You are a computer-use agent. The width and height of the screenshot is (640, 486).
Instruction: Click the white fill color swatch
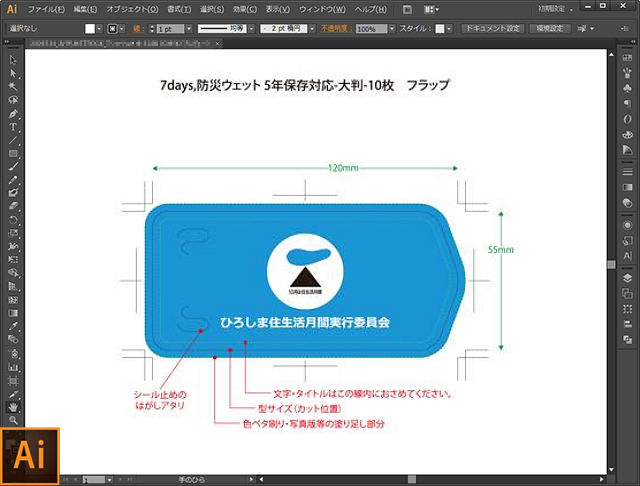pyautogui.click(x=90, y=29)
